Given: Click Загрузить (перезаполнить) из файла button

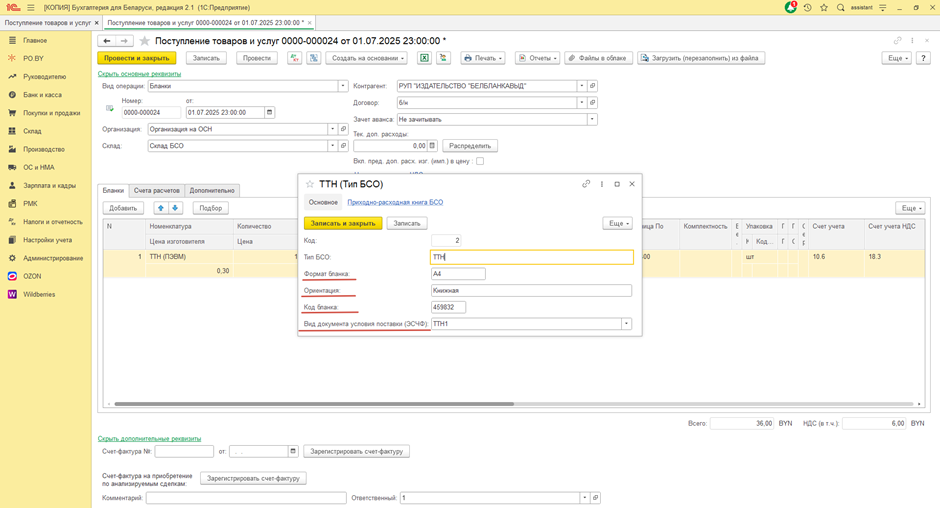Looking at the screenshot, I should (701, 58).
